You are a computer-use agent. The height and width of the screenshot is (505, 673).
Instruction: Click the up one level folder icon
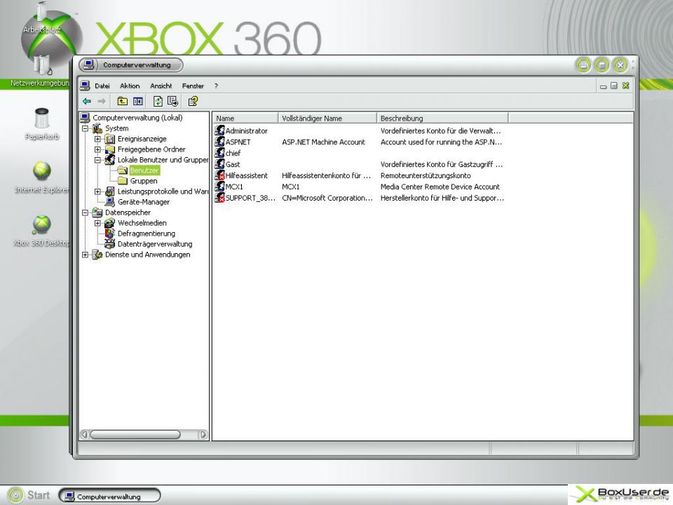(122, 101)
